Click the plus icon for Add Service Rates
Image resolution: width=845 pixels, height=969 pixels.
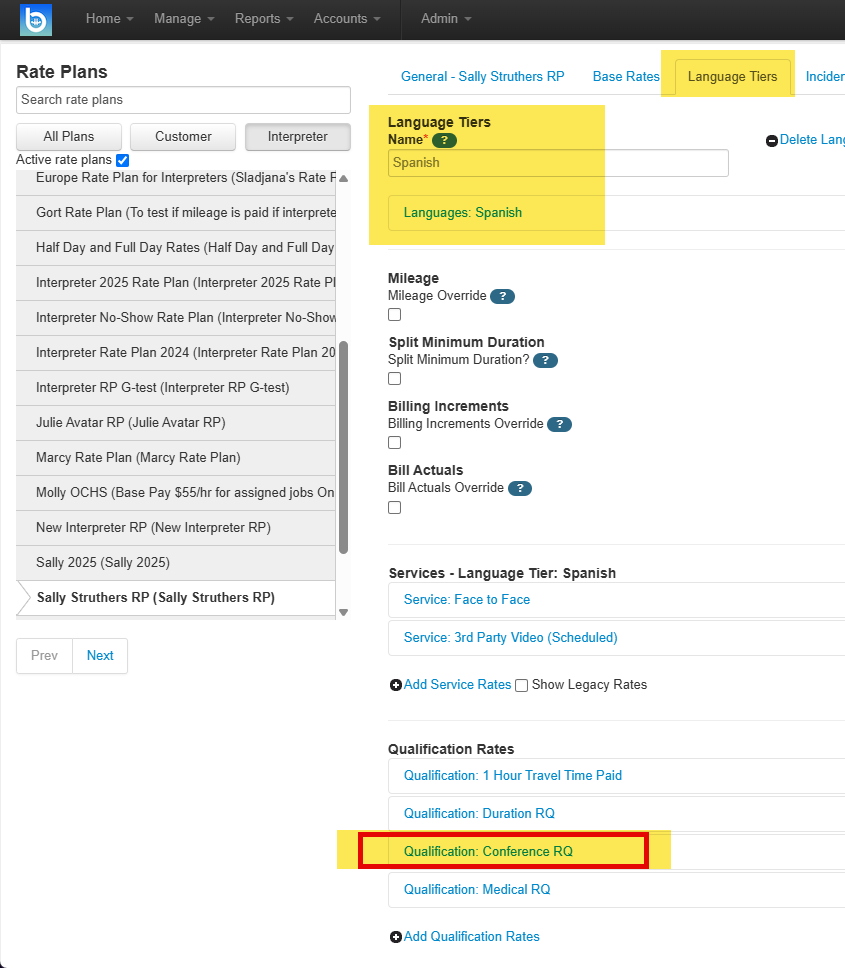coord(396,685)
